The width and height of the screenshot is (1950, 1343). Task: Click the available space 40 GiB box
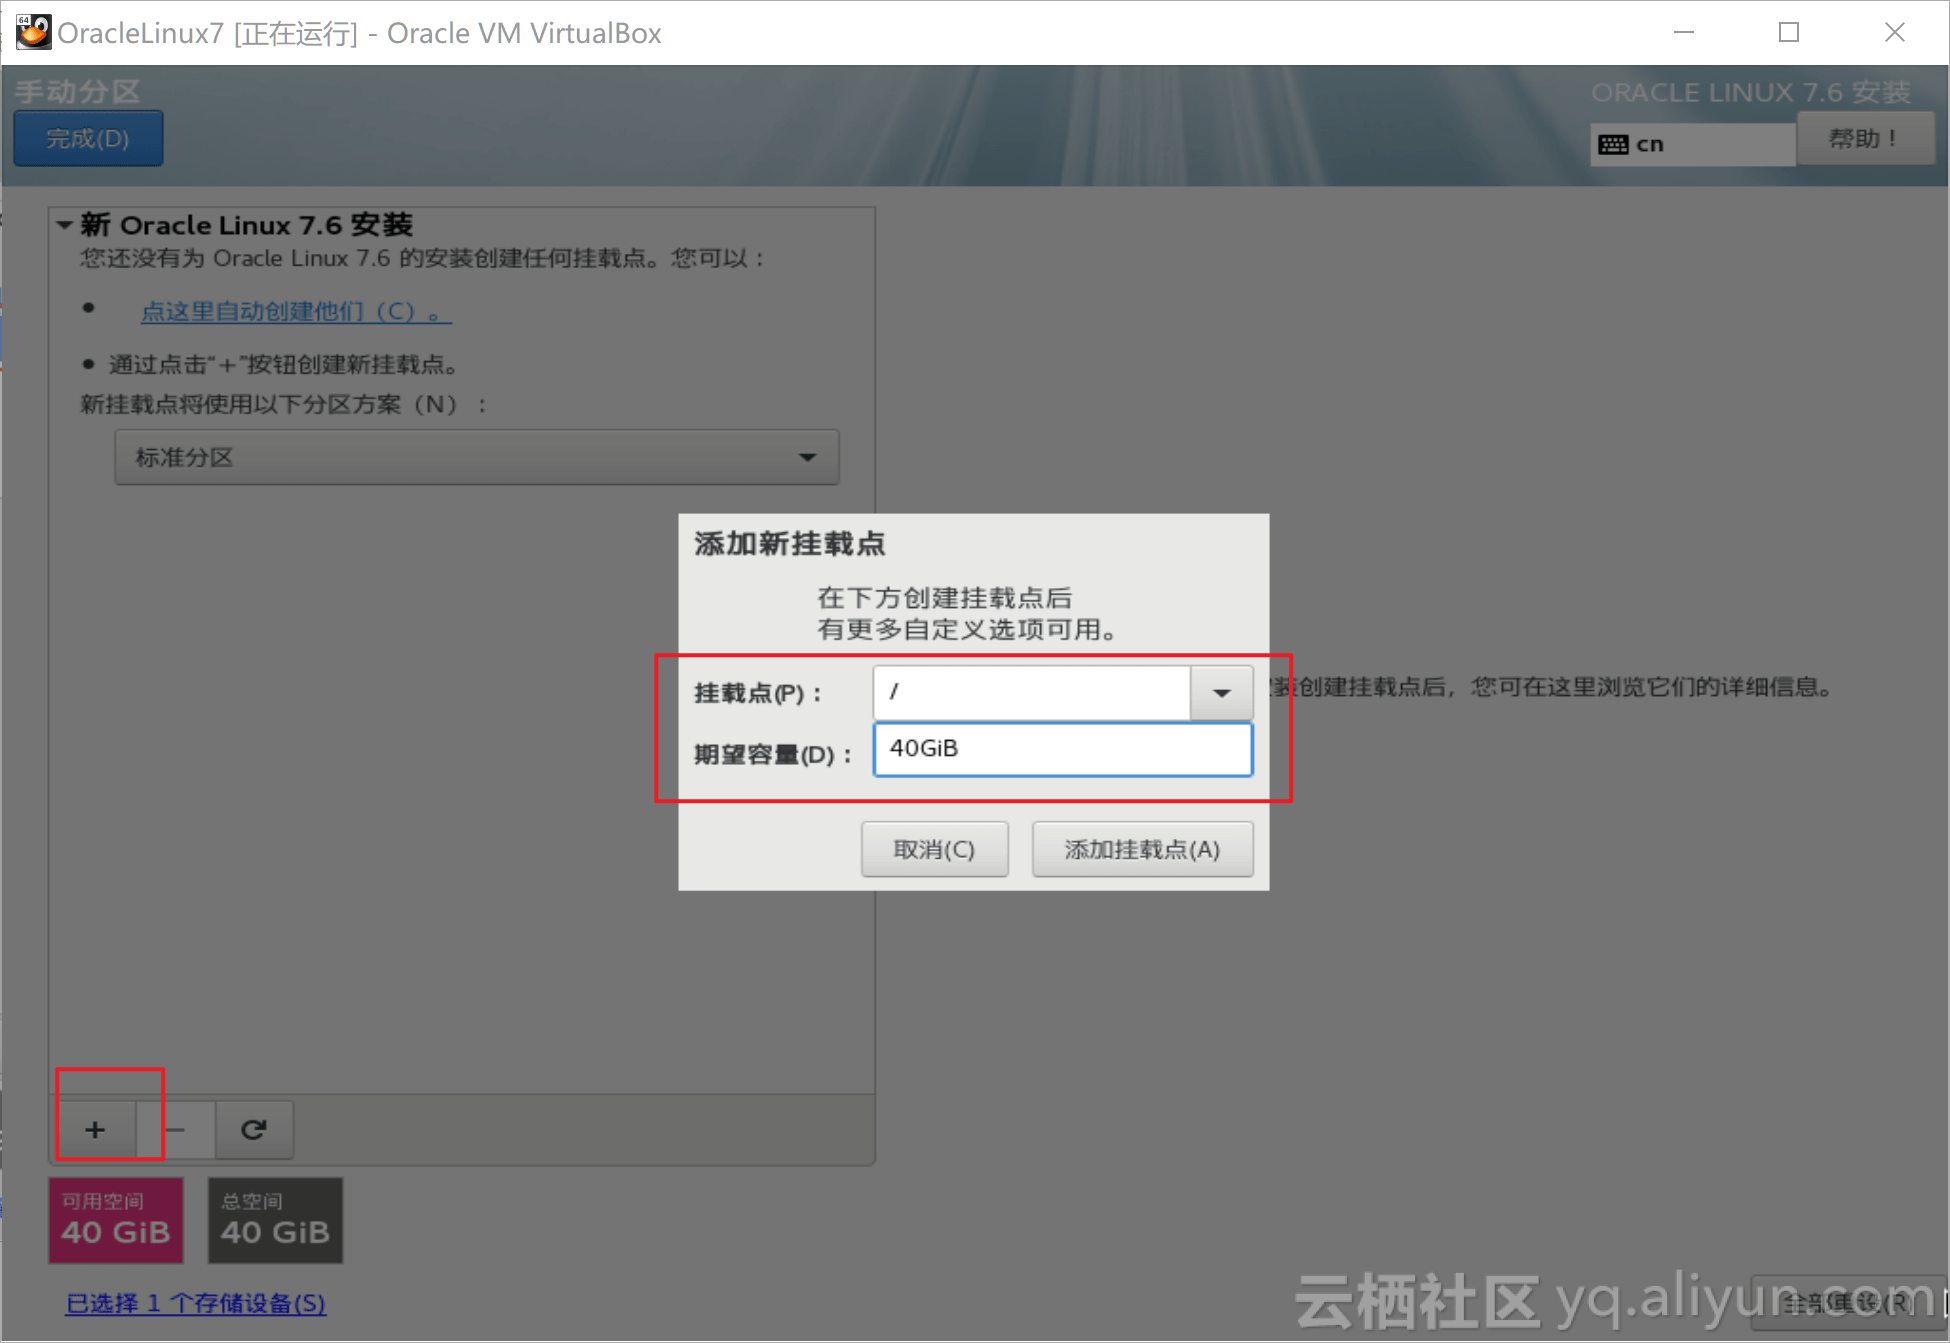[116, 1220]
